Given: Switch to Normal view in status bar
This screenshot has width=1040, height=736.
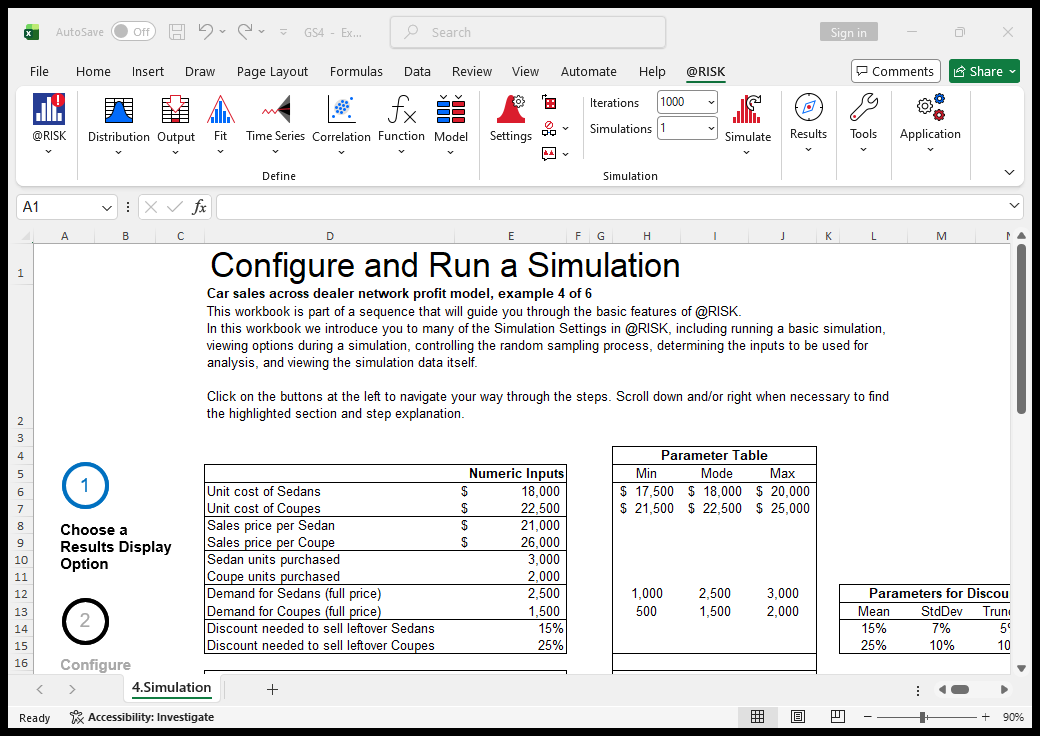Looking at the screenshot, I should pos(757,717).
